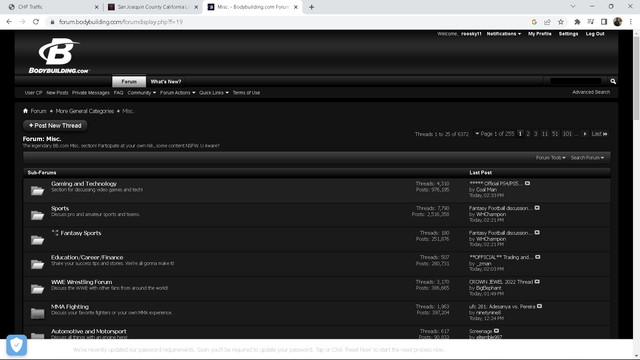Open the Fantasy Sports folder icon
This screenshot has height=360, width=640.
coord(37,240)
